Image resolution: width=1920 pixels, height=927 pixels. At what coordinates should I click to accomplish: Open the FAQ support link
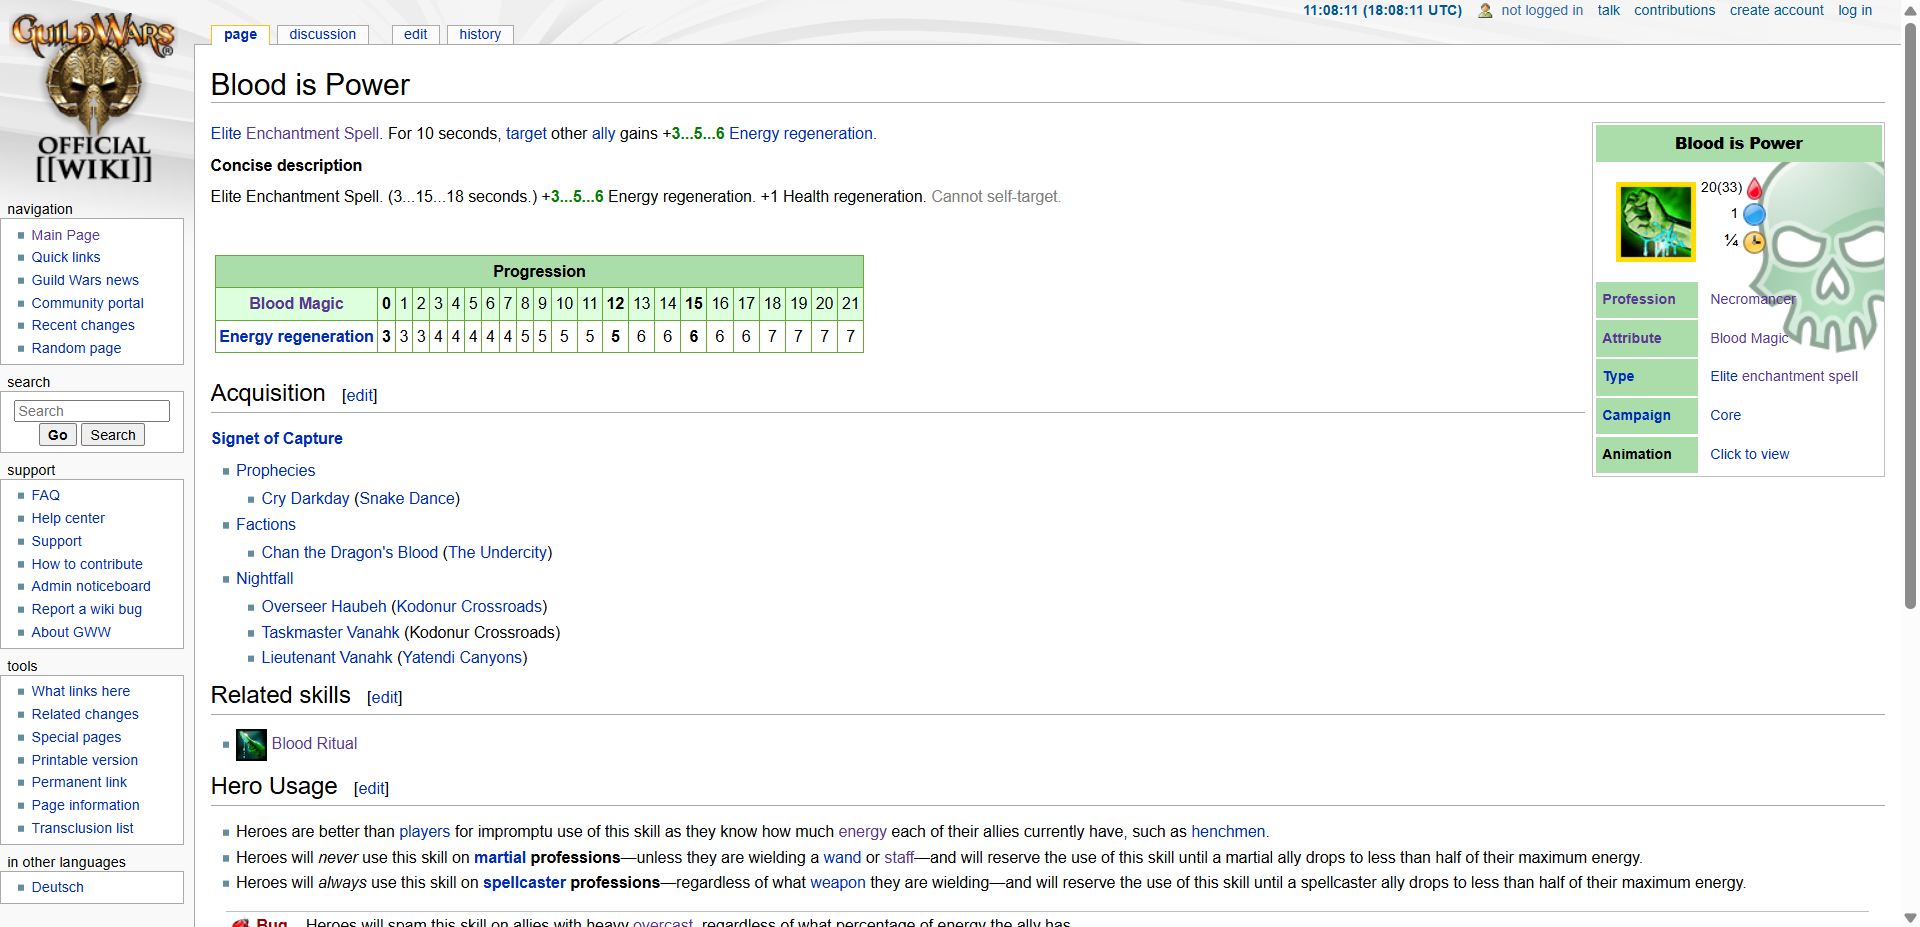46,495
